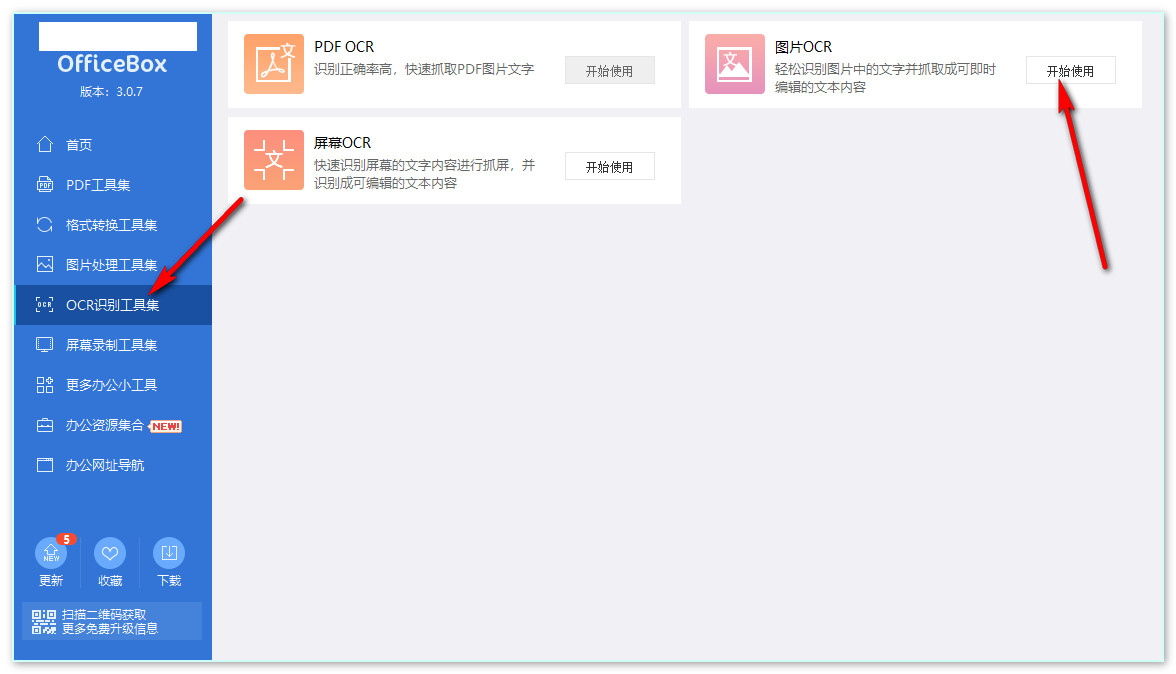1176x674 pixels.
Task: Click the briefcase icon beside 办公资源集合
Action: 45,425
